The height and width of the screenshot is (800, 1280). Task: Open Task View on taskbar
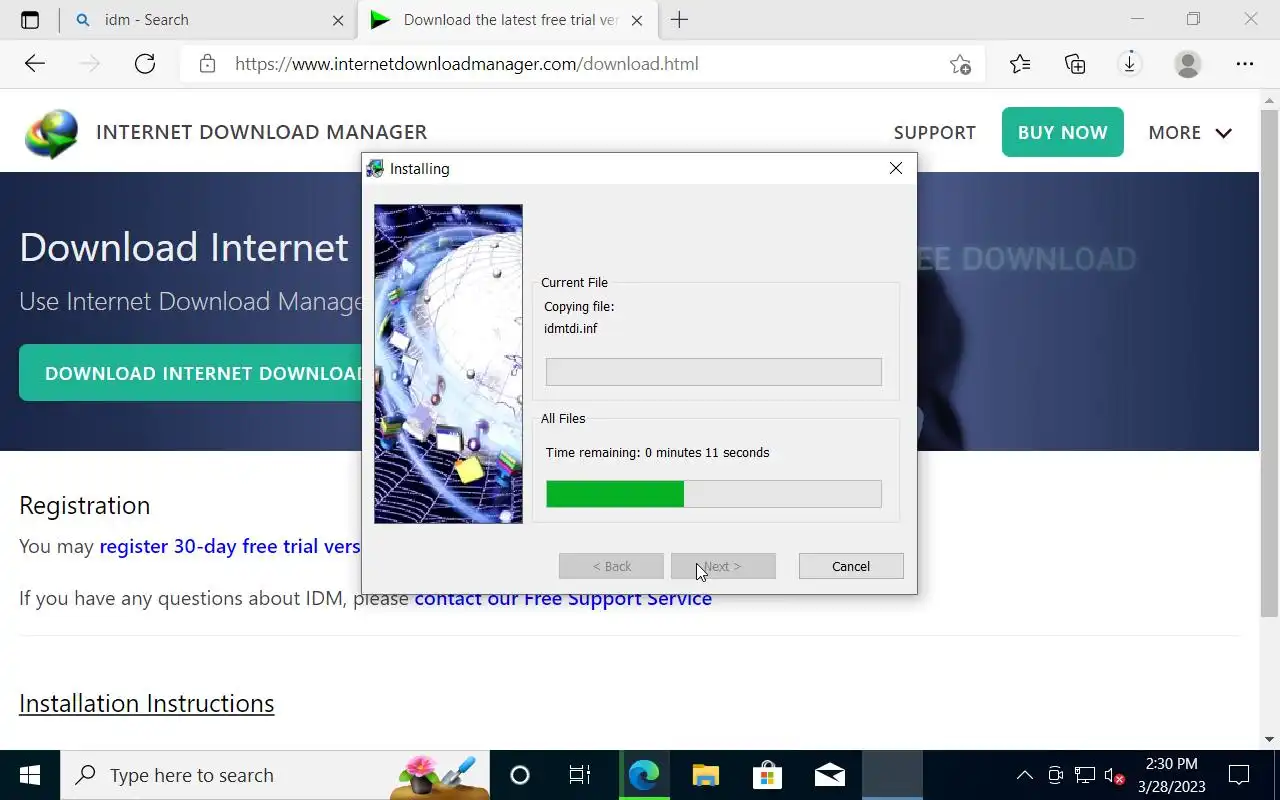click(580, 775)
